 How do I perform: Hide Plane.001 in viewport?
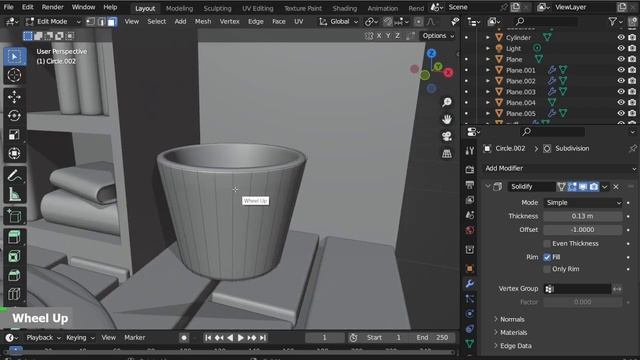(x=621, y=70)
